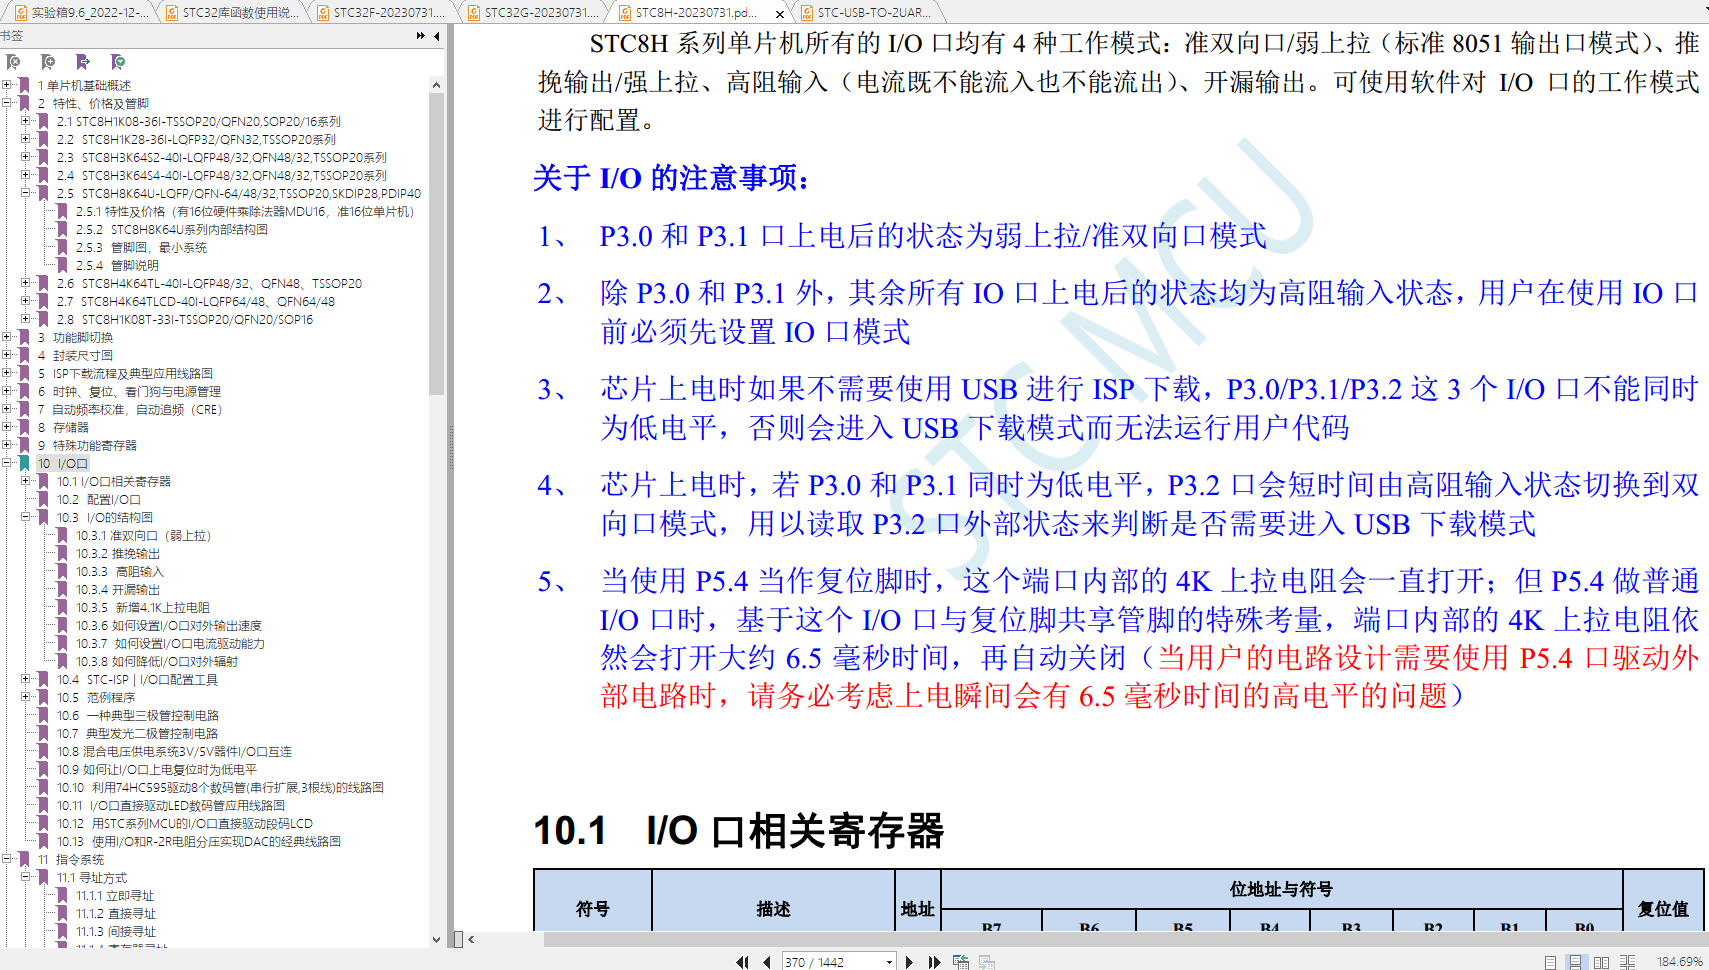The width and height of the screenshot is (1709, 970).
Task: Open the 实验箱9.6_2022-12 tab
Action: pos(81,12)
